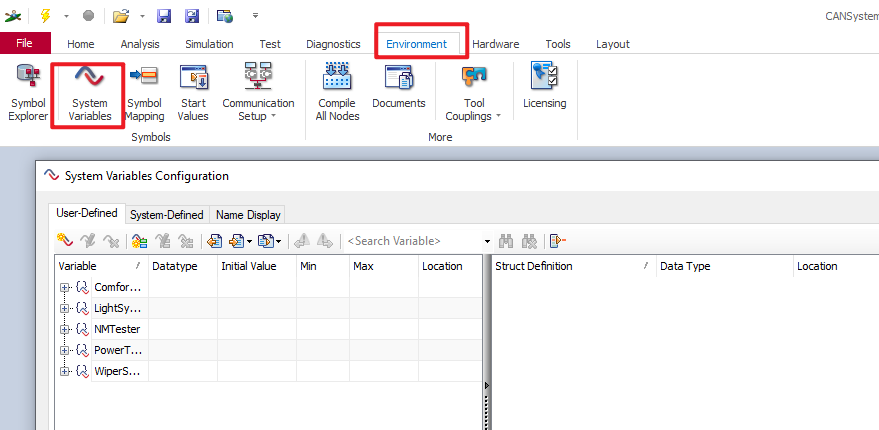Screen dimensions: 879x430
Task: Open the export variables dropdown arrow
Action: coord(249,242)
